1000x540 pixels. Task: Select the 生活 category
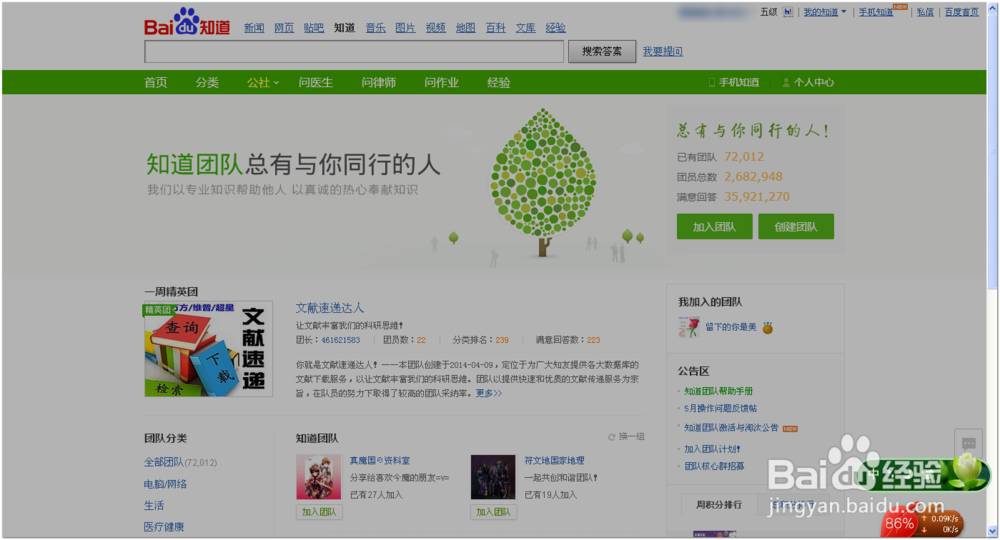pyautogui.click(x=154, y=506)
